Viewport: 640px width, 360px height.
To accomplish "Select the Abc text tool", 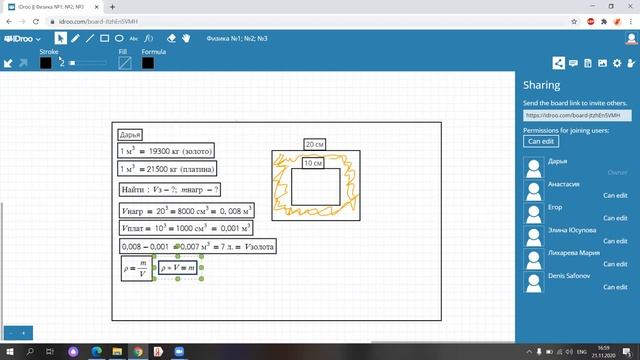I will (133, 39).
